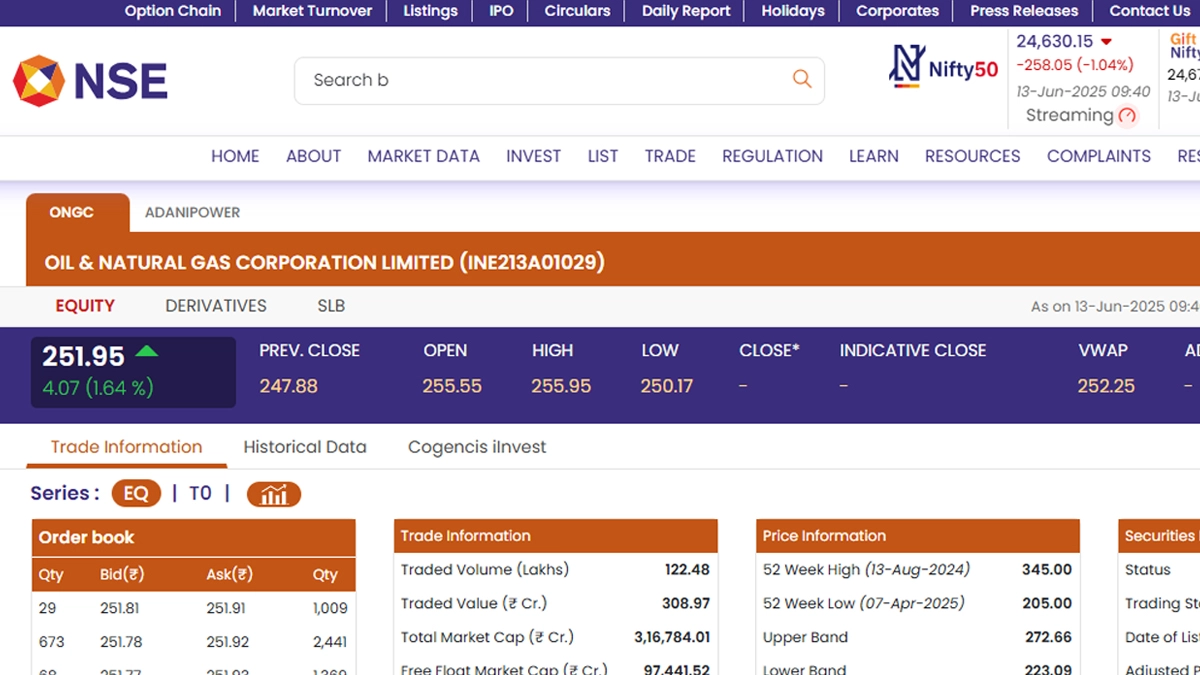Open the DERIVATIVES tab

216,306
